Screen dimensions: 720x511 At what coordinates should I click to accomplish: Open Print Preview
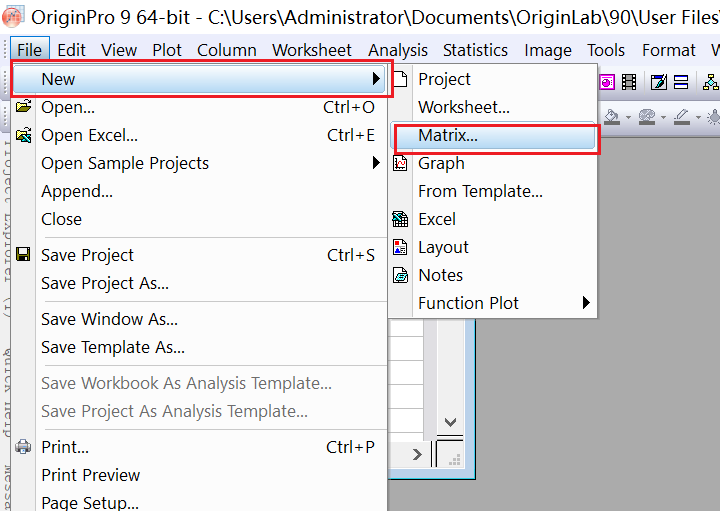point(200,475)
